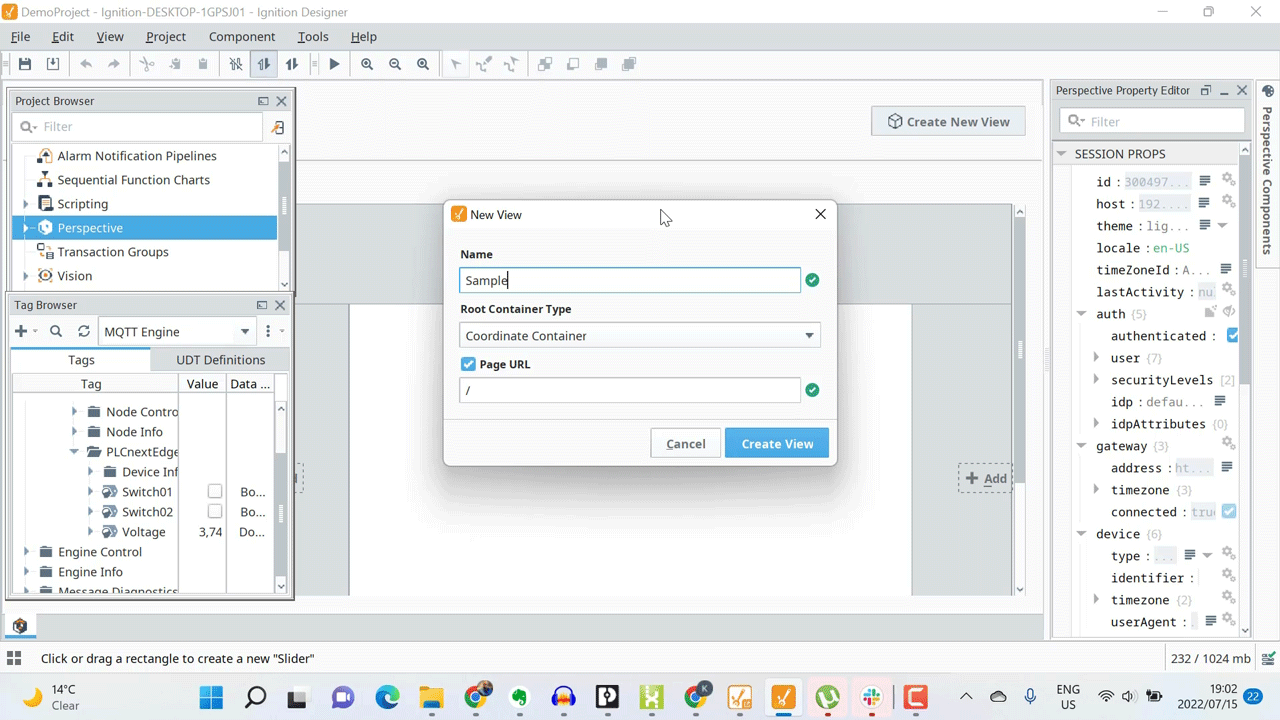Open the MQTT Engine provider dropdown
1280x720 pixels.
click(177, 331)
